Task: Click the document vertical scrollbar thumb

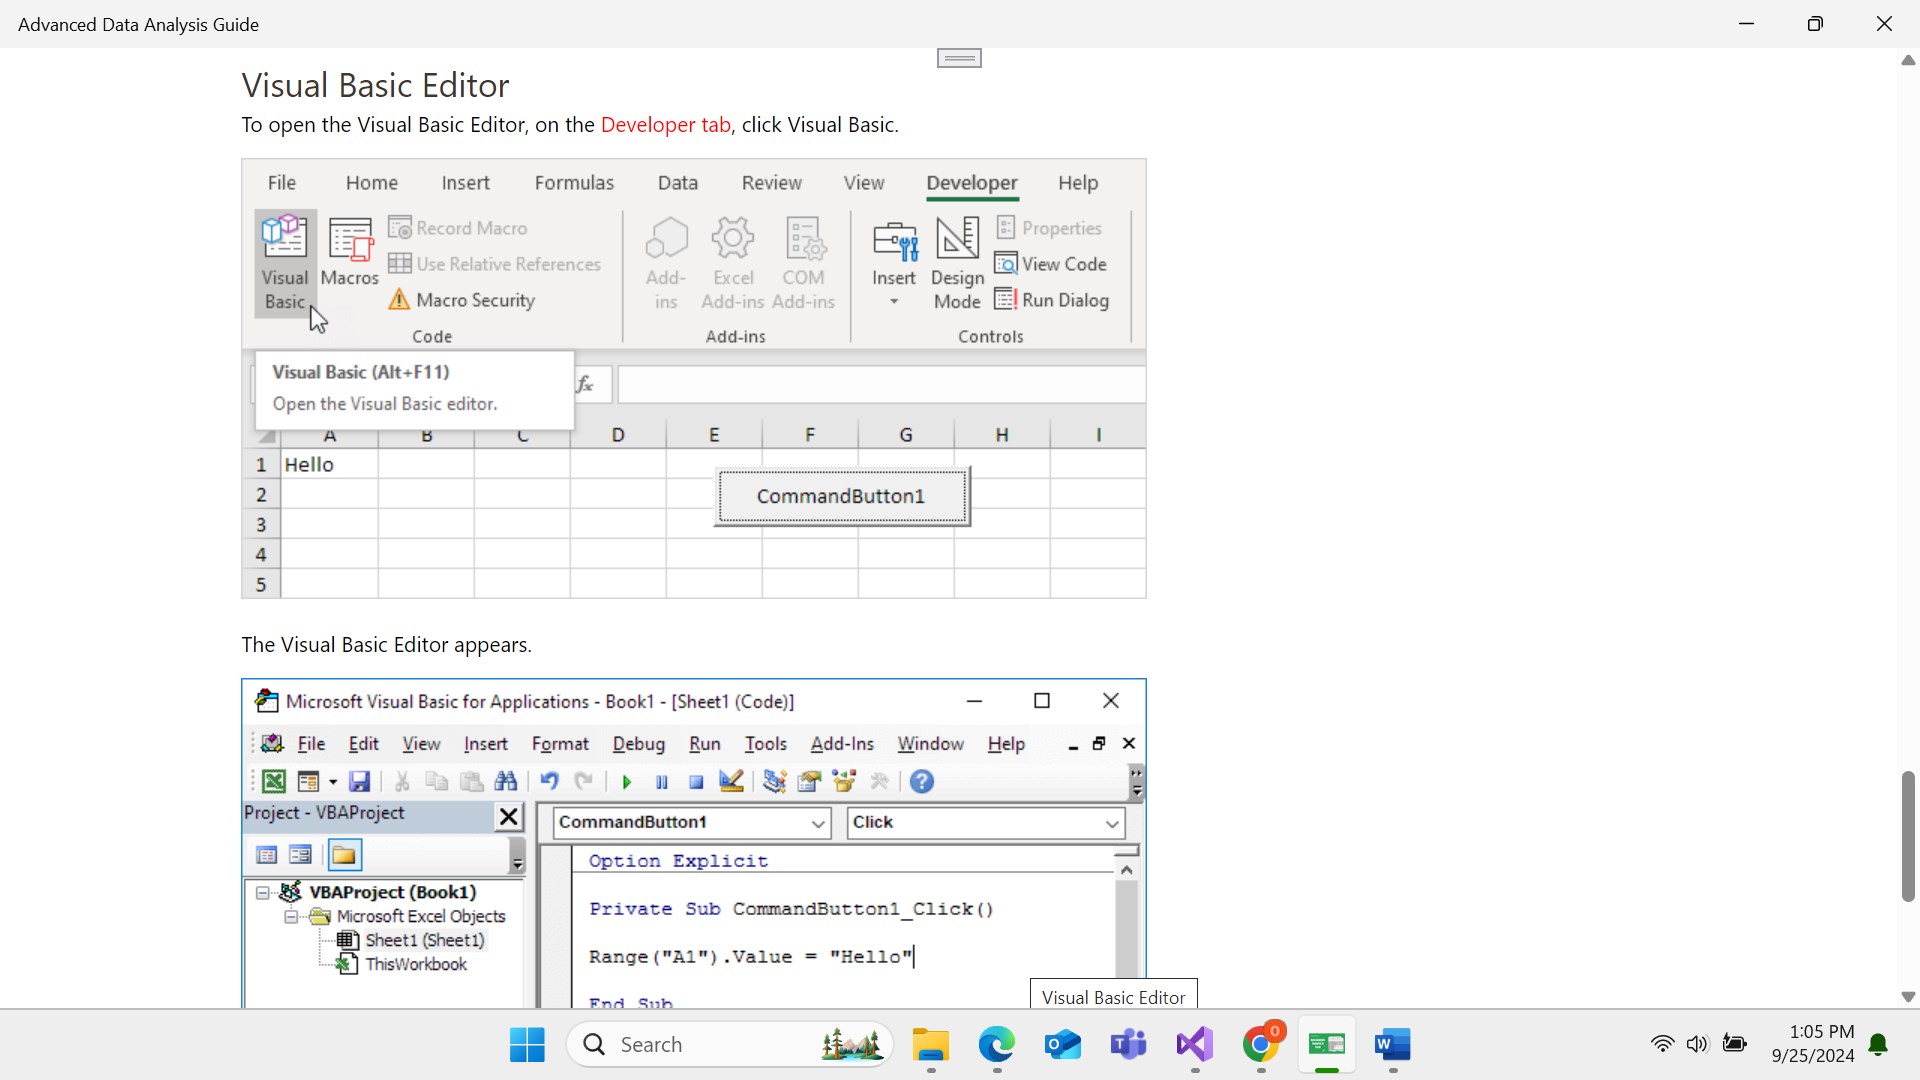Action: [1908, 836]
